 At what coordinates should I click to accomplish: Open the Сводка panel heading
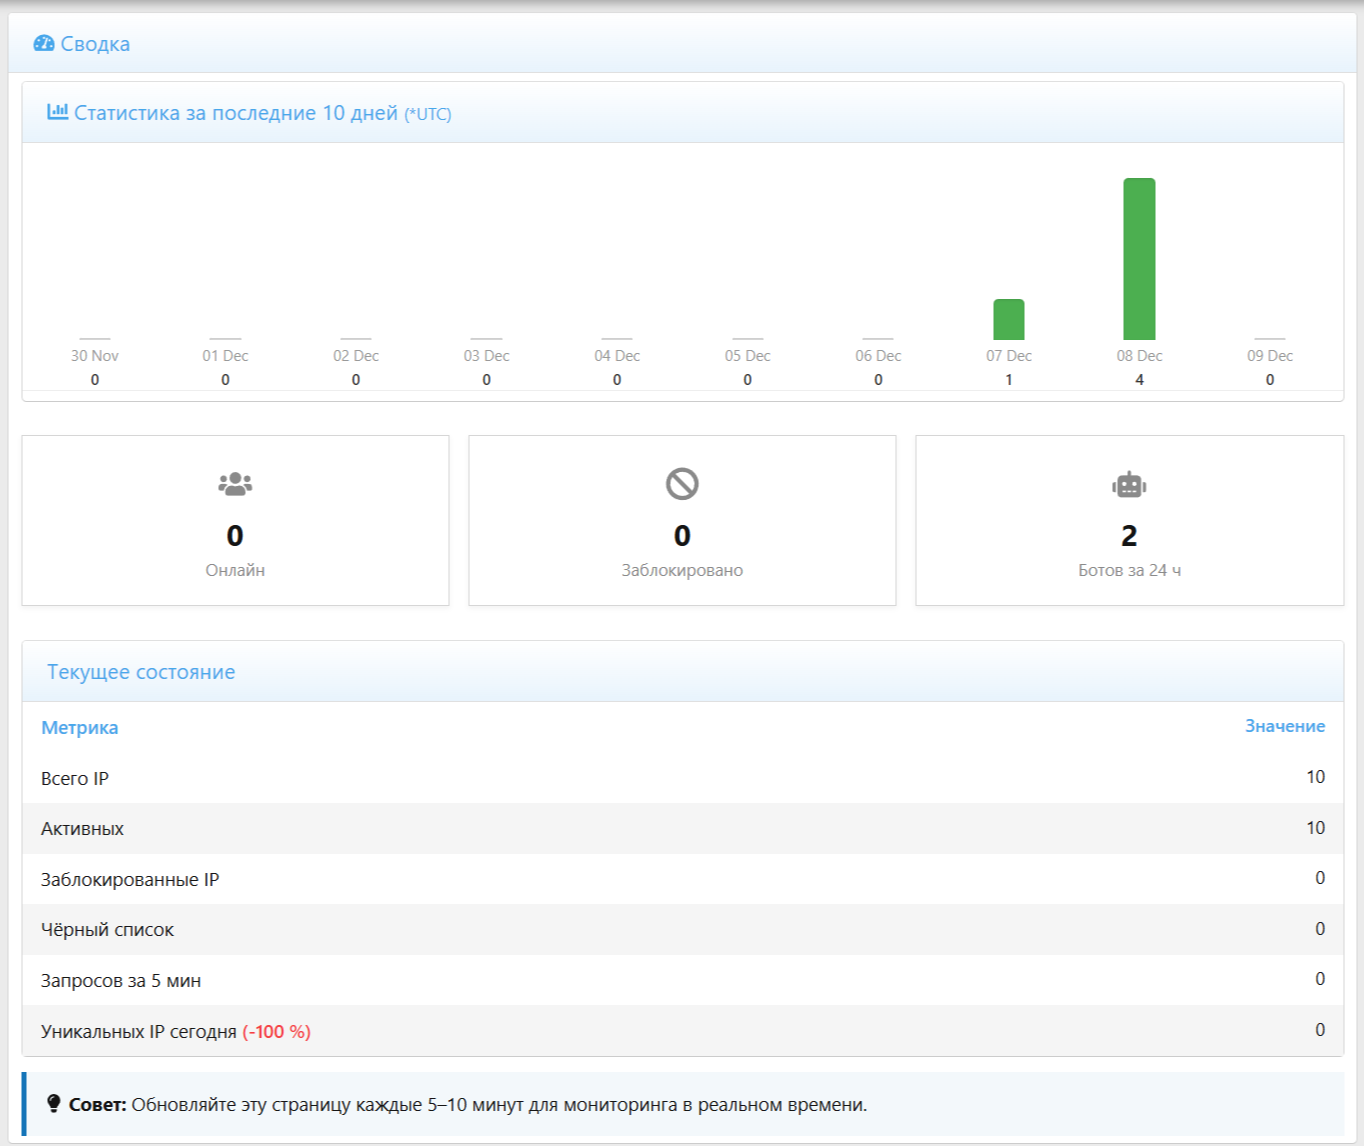pos(95,44)
